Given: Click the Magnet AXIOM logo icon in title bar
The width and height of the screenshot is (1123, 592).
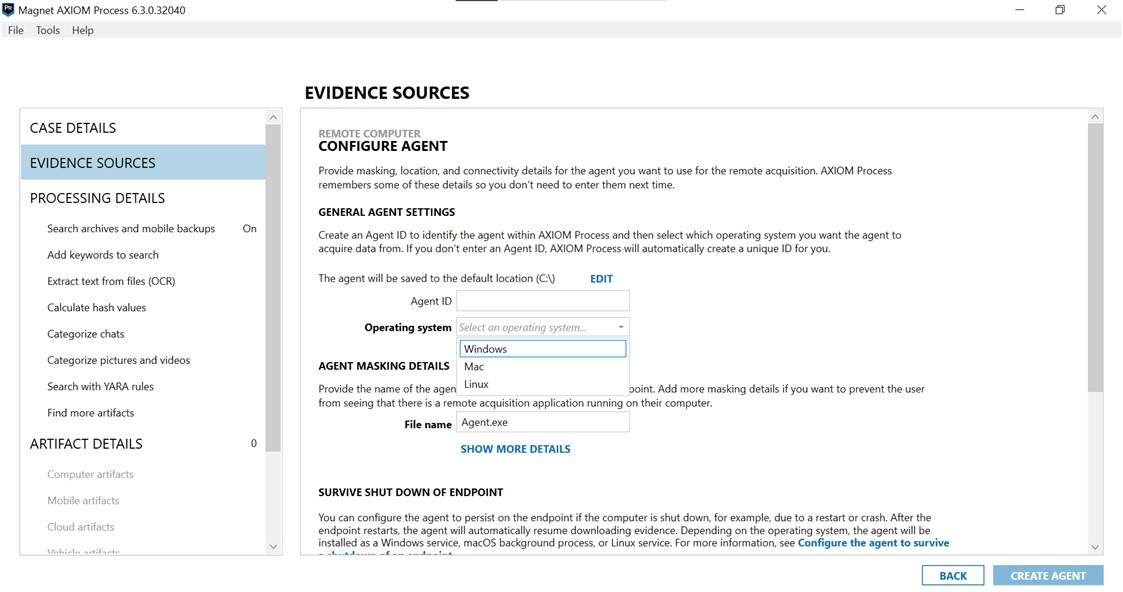Looking at the screenshot, I should pyautogui.click(x=10, y=9).
